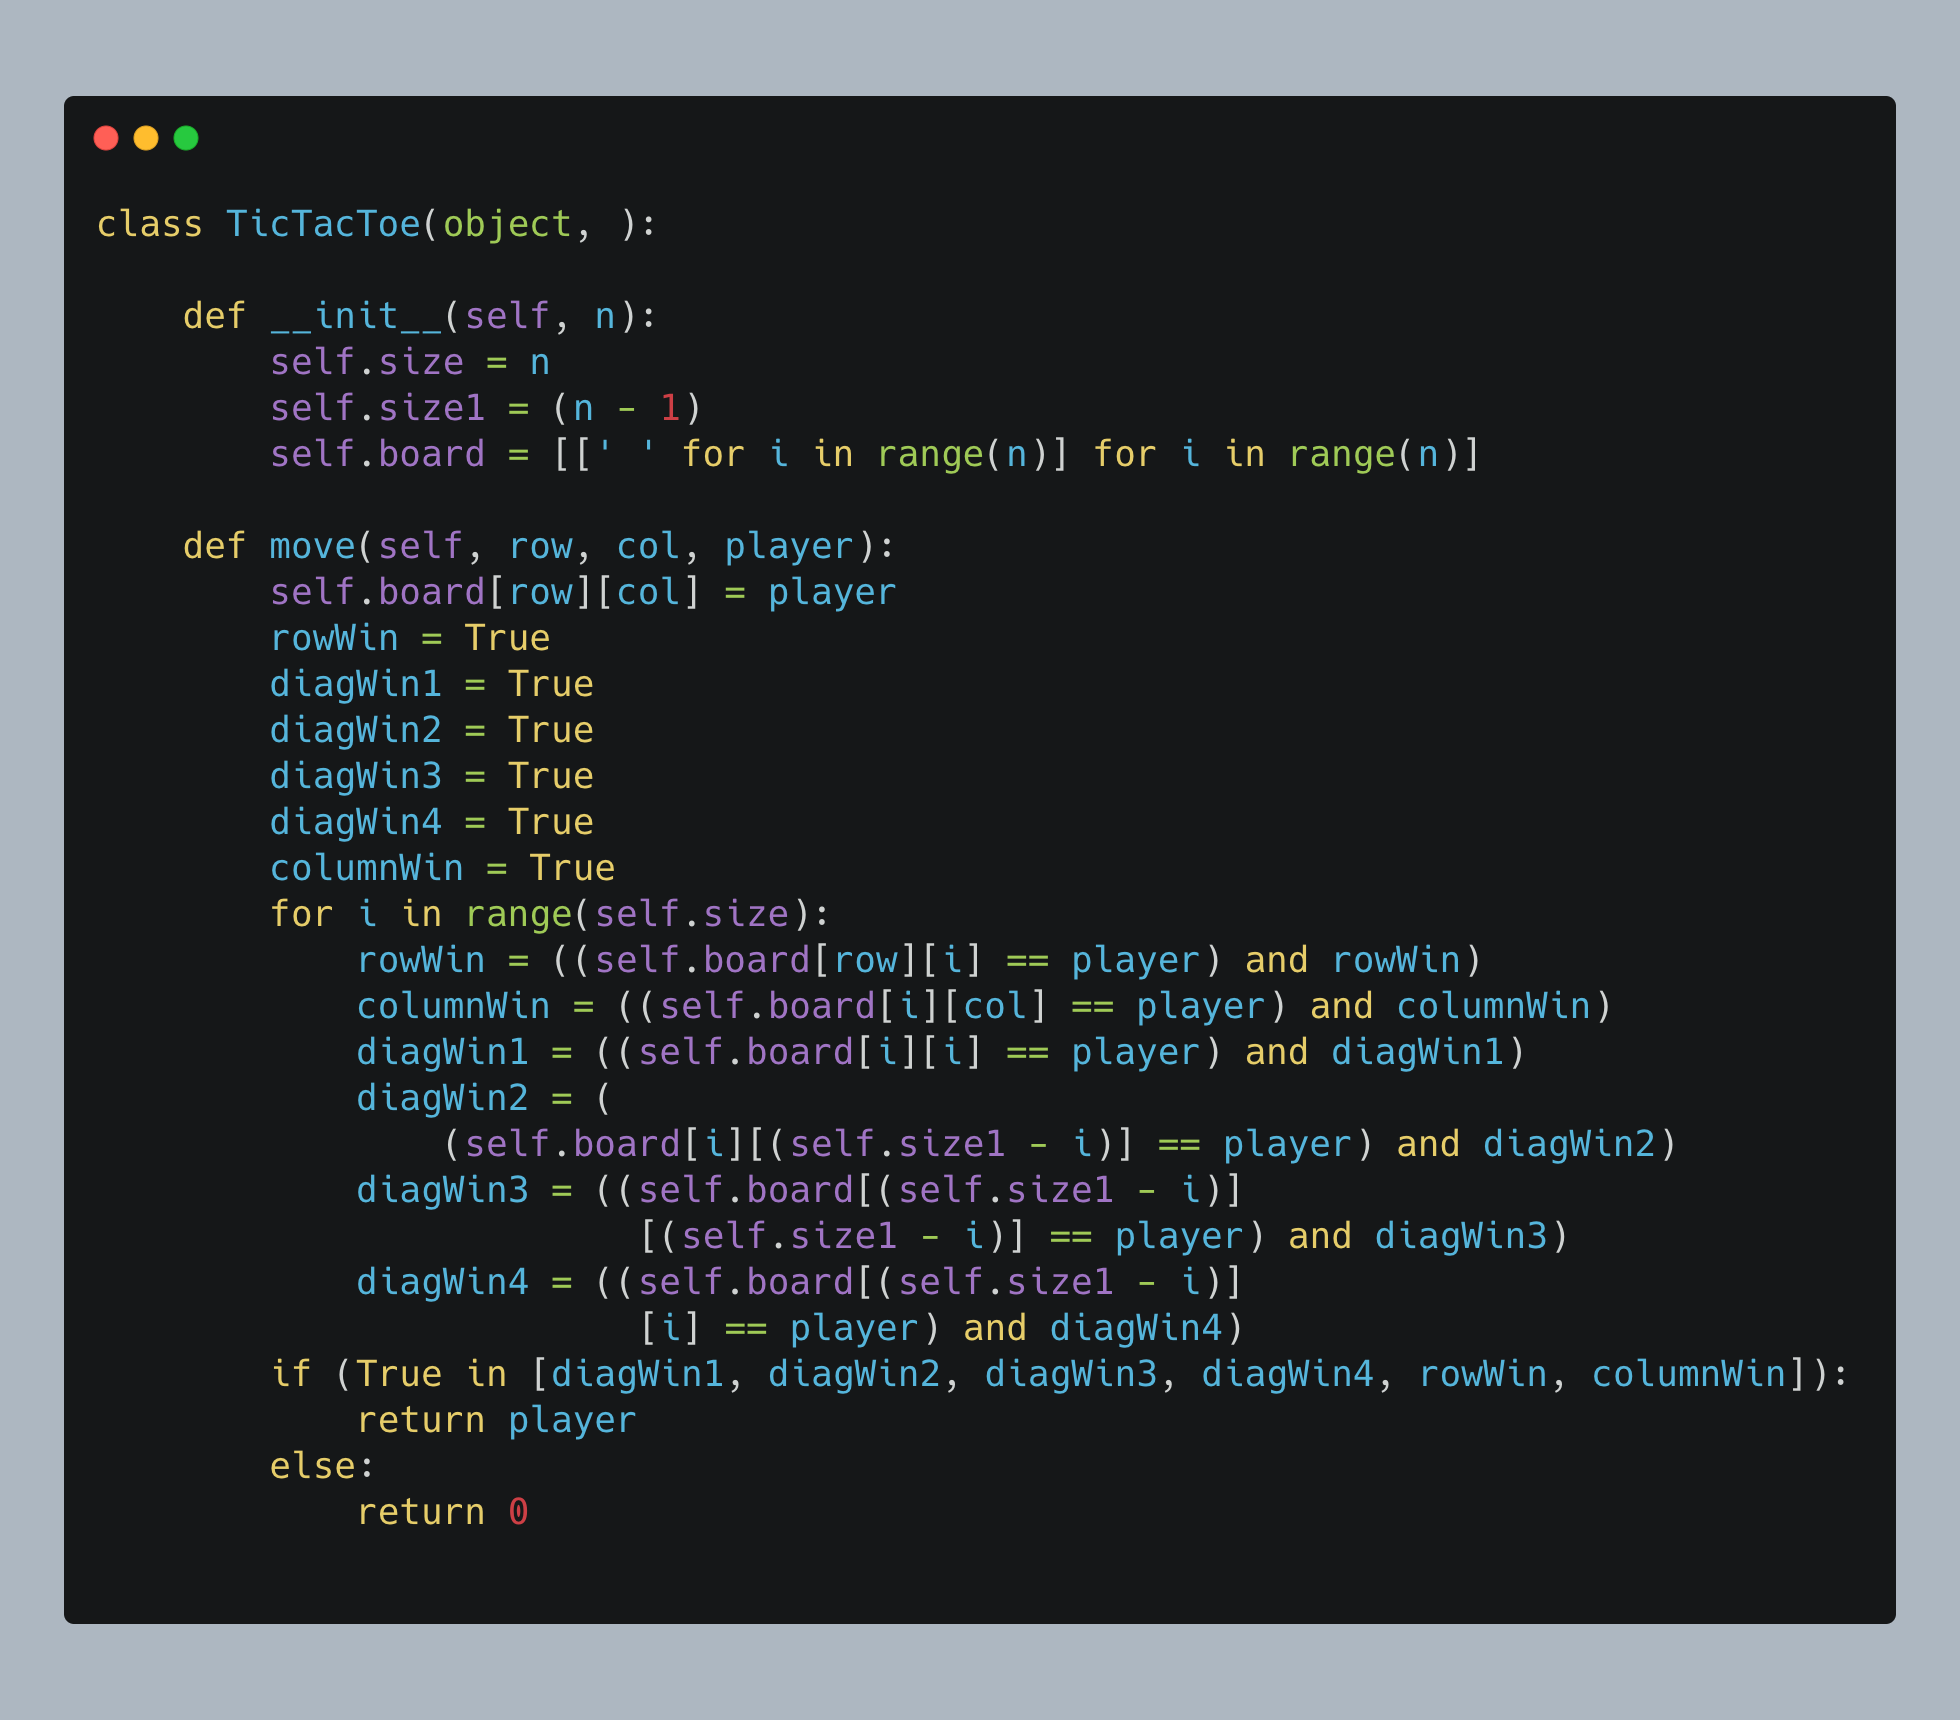Viewport: 1960px width, 1720px height.
Task: Click rowWin inside the final list
Action: point(1482,1374)
